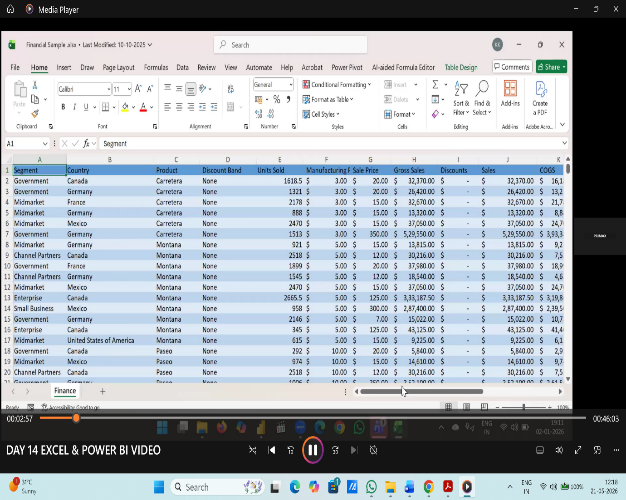Click the fill color bucket icon
This screenshot has width=626, height=500.
(125, 107)
